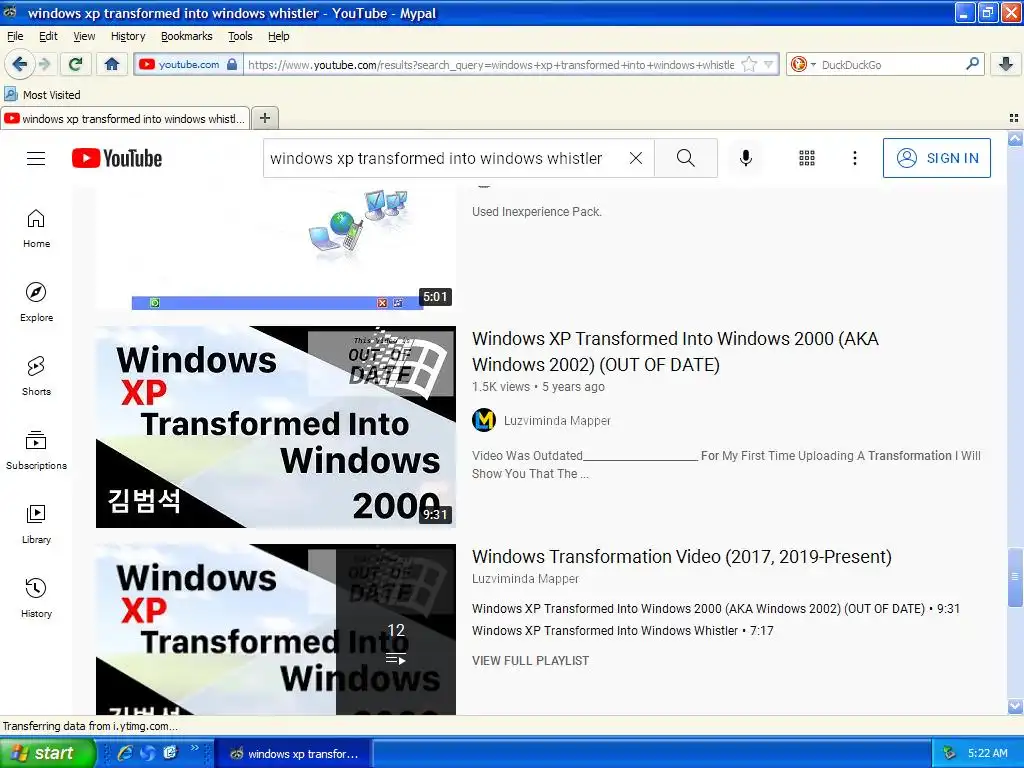The image size is (1024, 768).
Task: Open URL history dropdown arrow
Action: pyautogui.click(x=769, y=64)
